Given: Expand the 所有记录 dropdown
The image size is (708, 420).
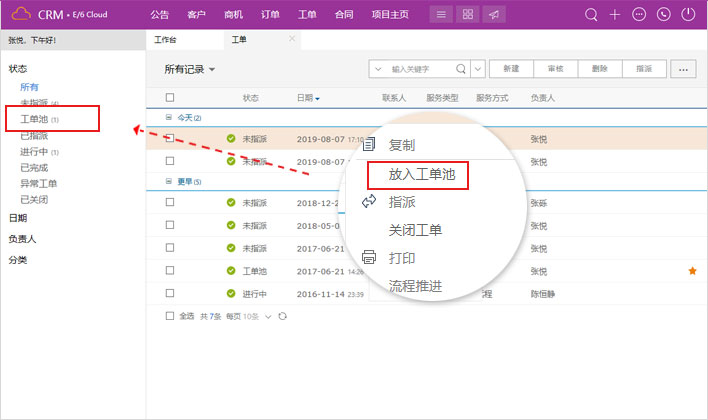Looking at the screenshot, I should (x=190, y=69).
